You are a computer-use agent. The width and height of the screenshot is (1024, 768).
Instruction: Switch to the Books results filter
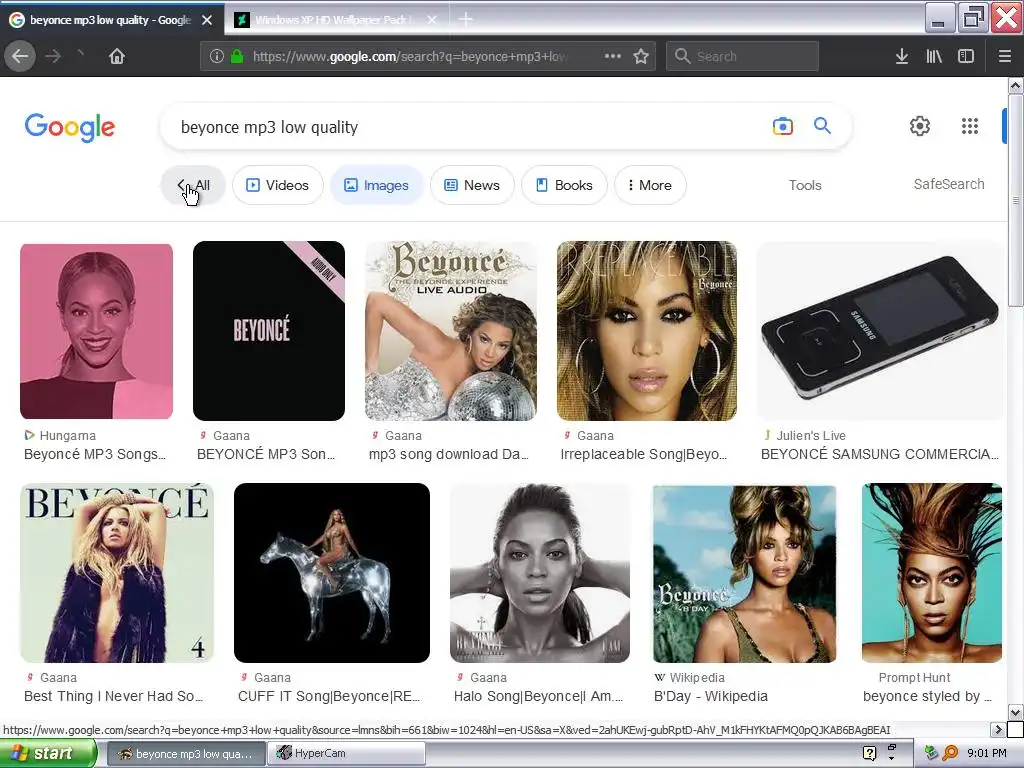click(x=564, y=185)
